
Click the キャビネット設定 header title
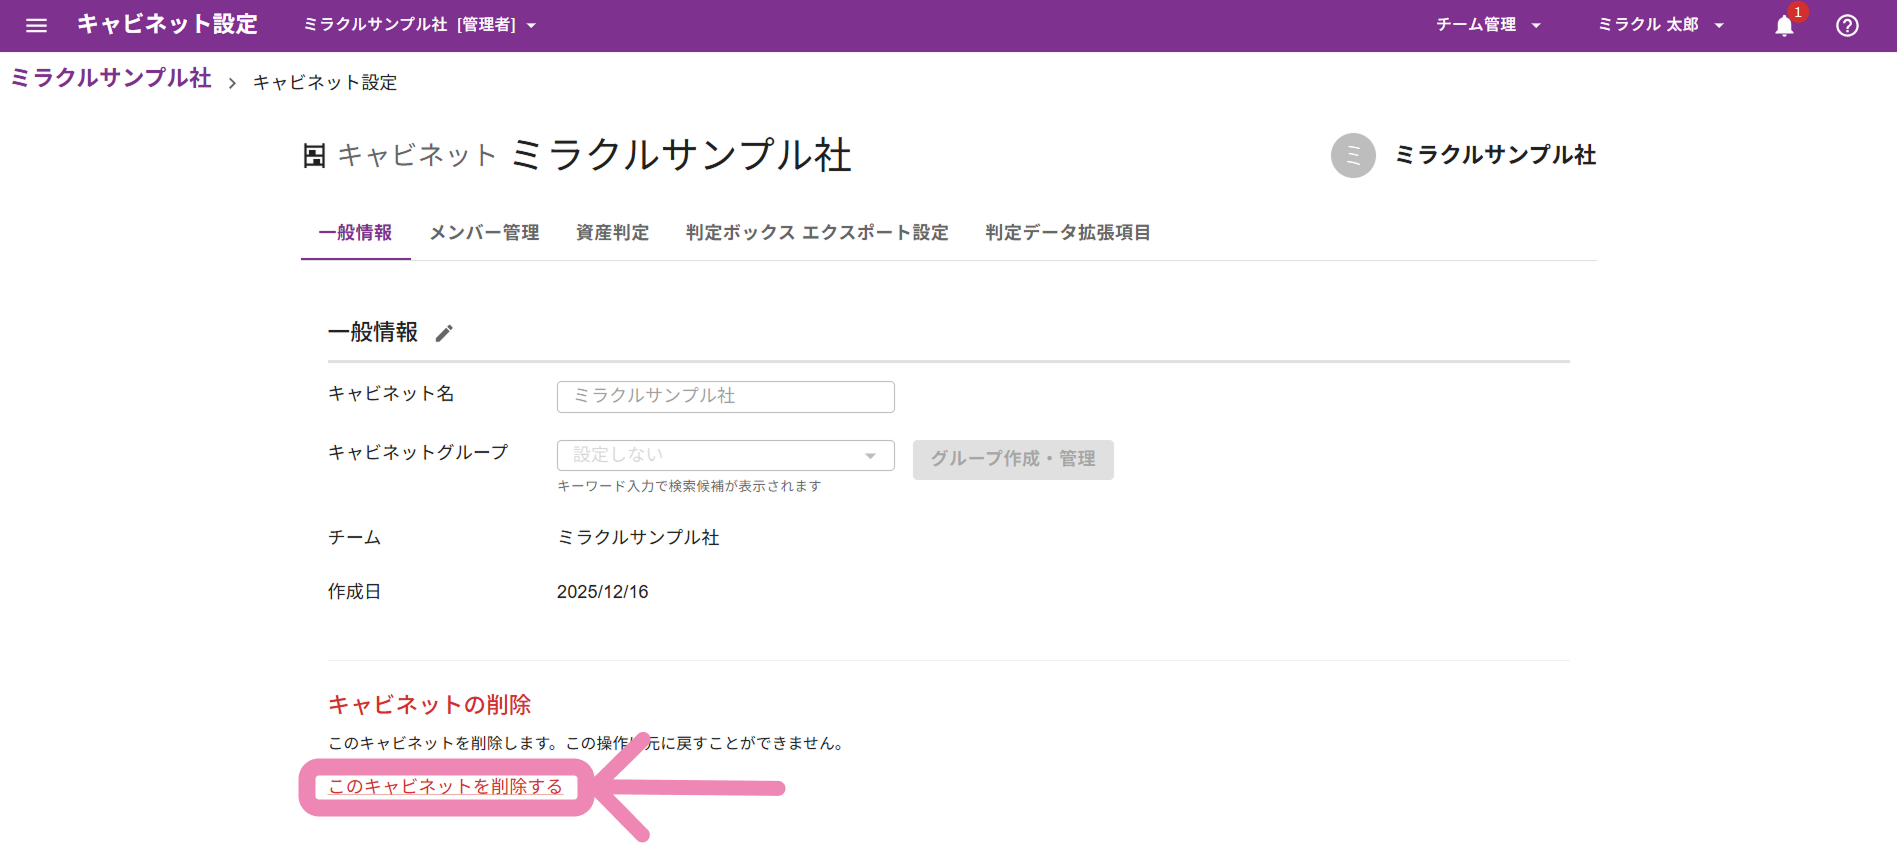point(167,25)
